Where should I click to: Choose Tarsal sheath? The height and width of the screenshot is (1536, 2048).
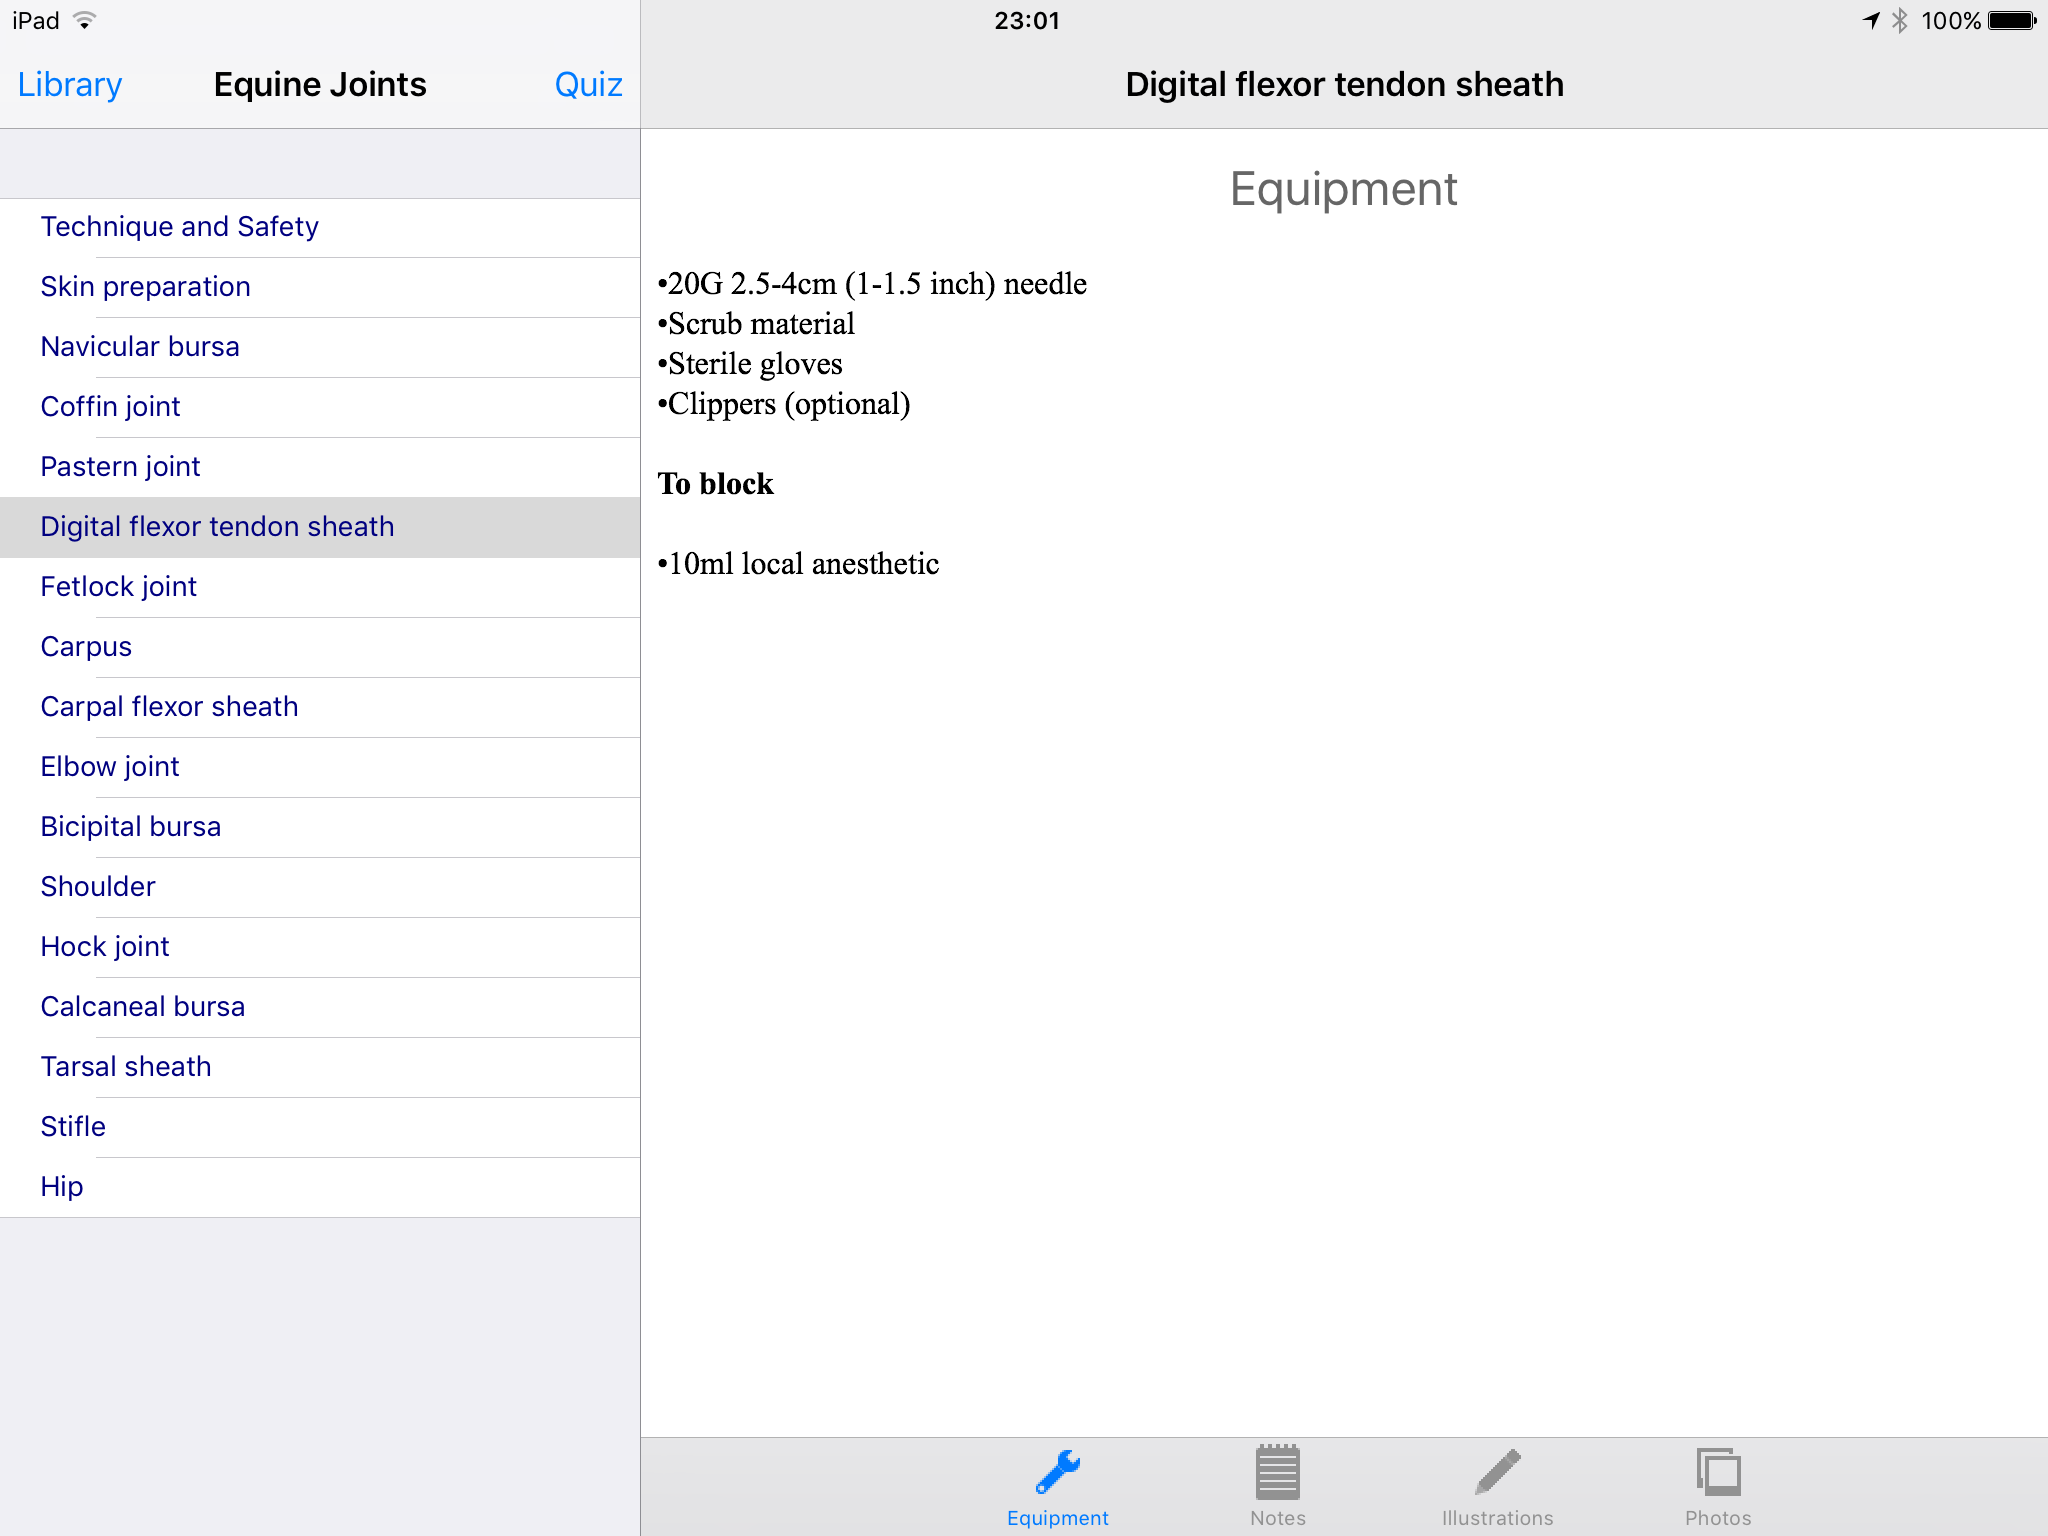click(320, 1067)
